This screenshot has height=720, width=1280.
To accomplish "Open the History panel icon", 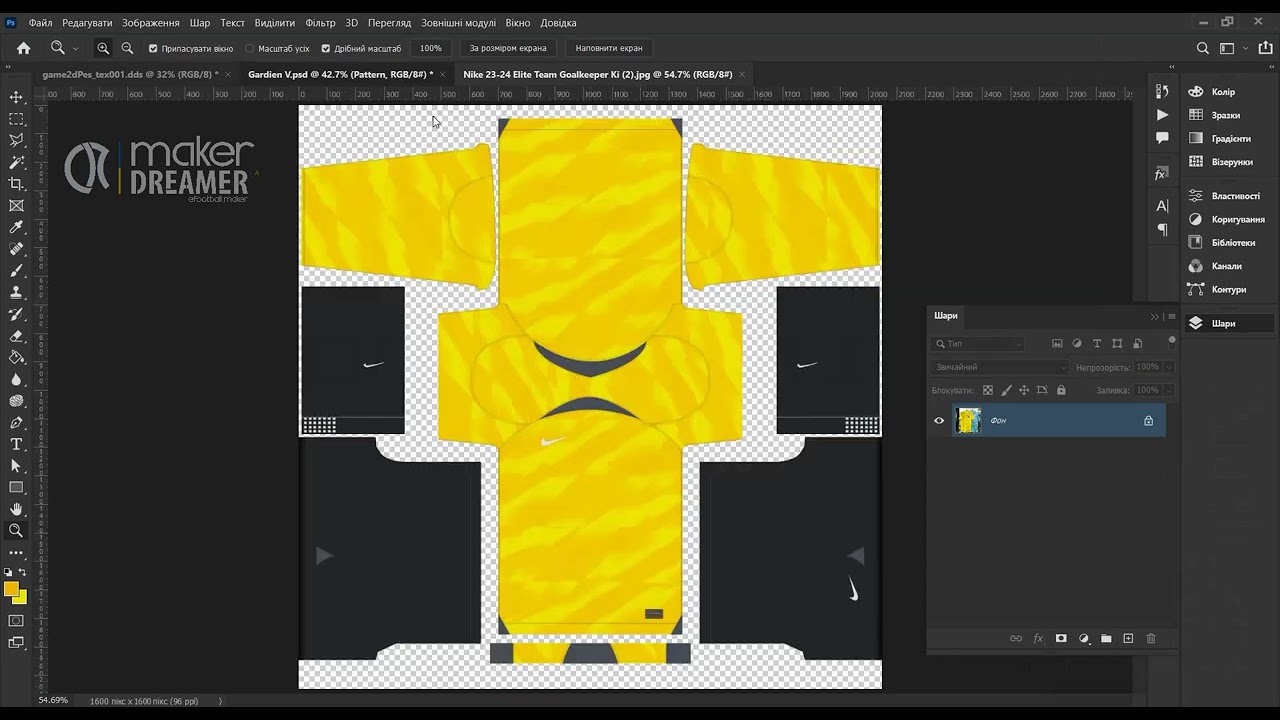I will [x=1162, y=91].
